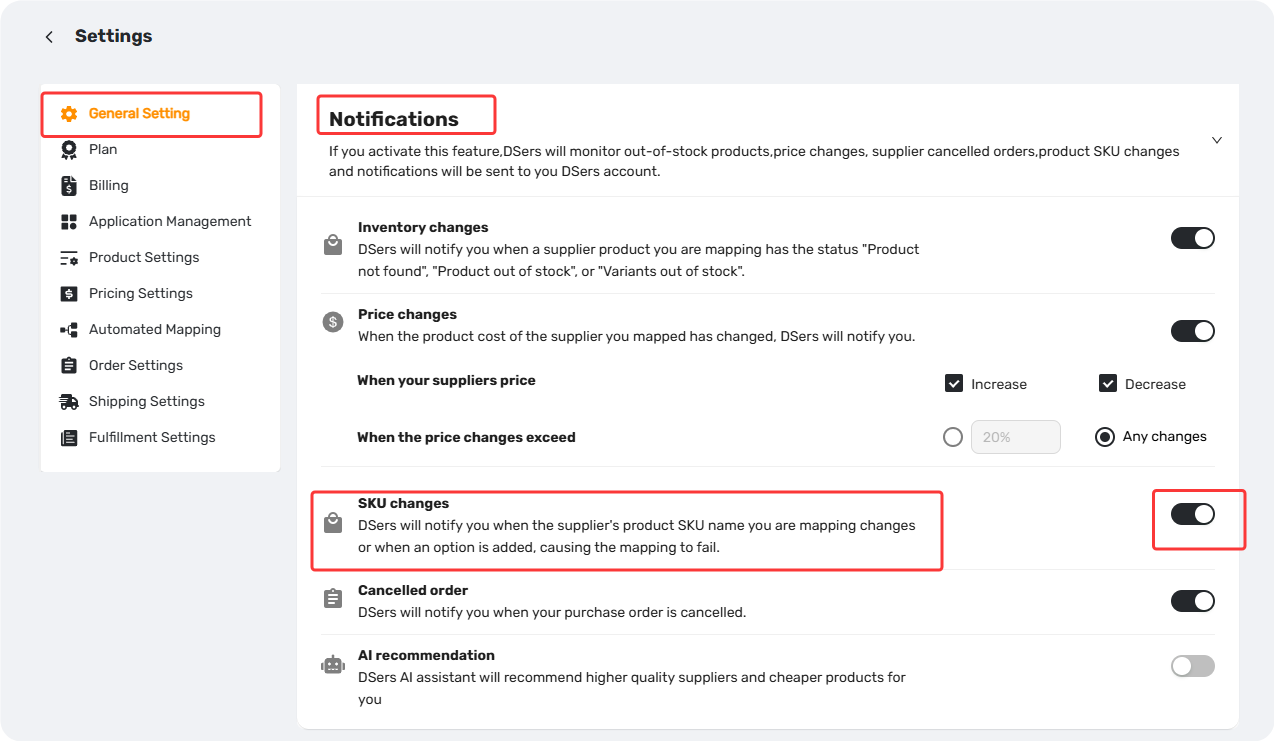Uncheck the Increase price checkbox
This screenshot has width=1274, height=741.
click(953, 383)
